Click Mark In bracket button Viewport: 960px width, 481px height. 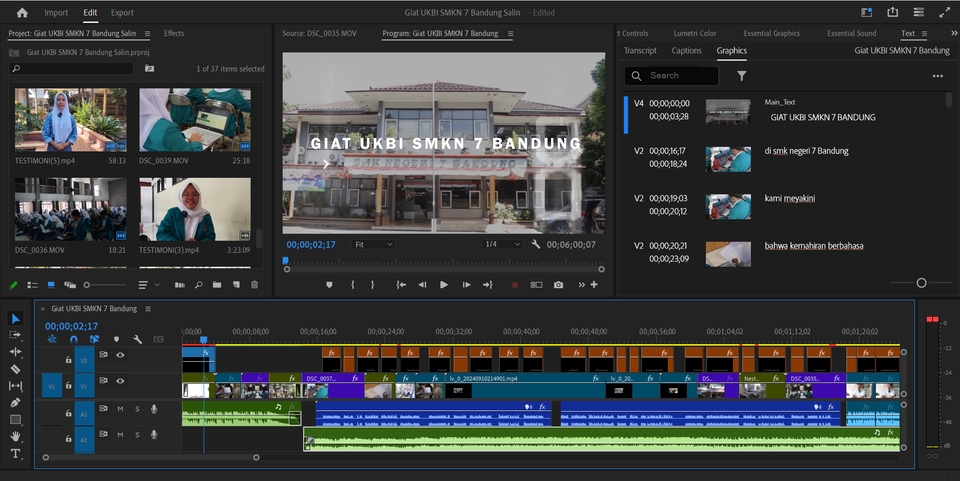coord(353,285)
